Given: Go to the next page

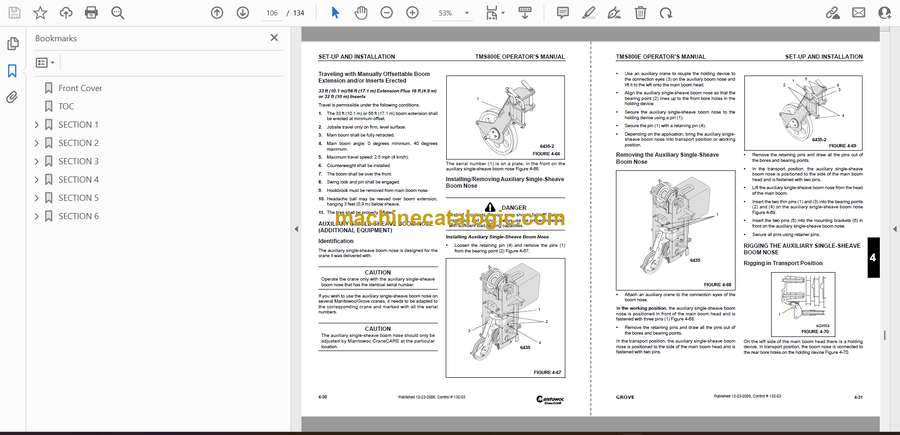Looking at the screenshot, I should click(x=243, y=13).
